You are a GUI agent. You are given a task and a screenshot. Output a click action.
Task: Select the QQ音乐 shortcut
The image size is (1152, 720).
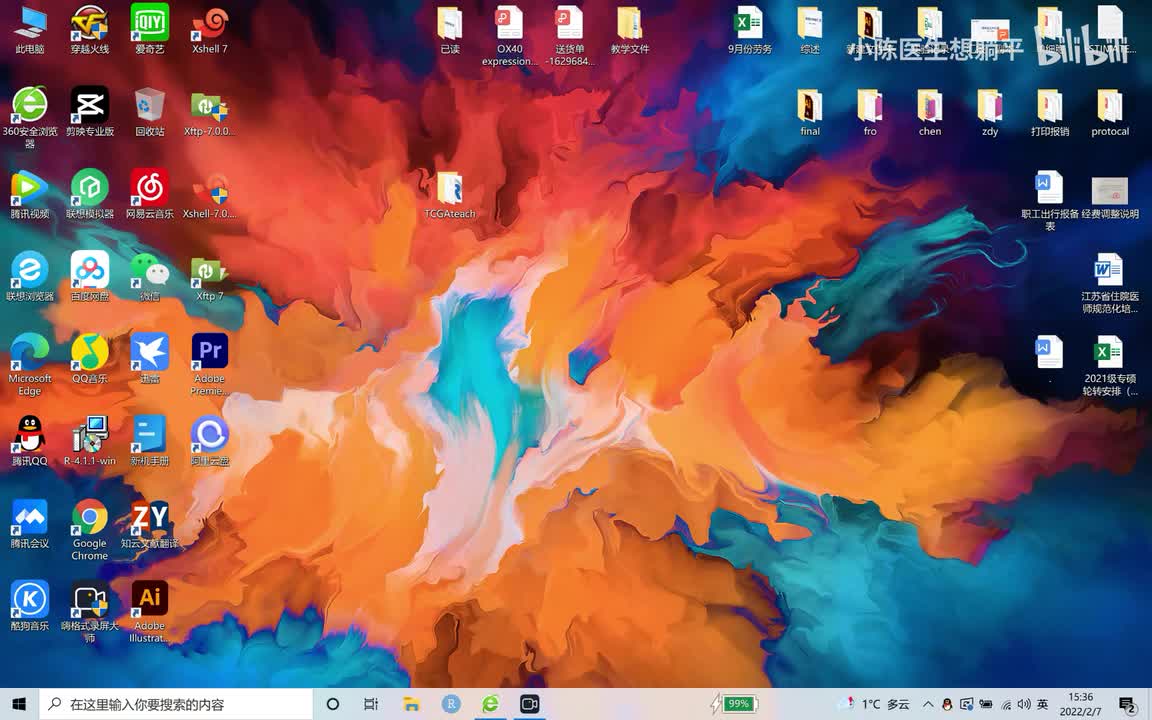tap(90, 359)
